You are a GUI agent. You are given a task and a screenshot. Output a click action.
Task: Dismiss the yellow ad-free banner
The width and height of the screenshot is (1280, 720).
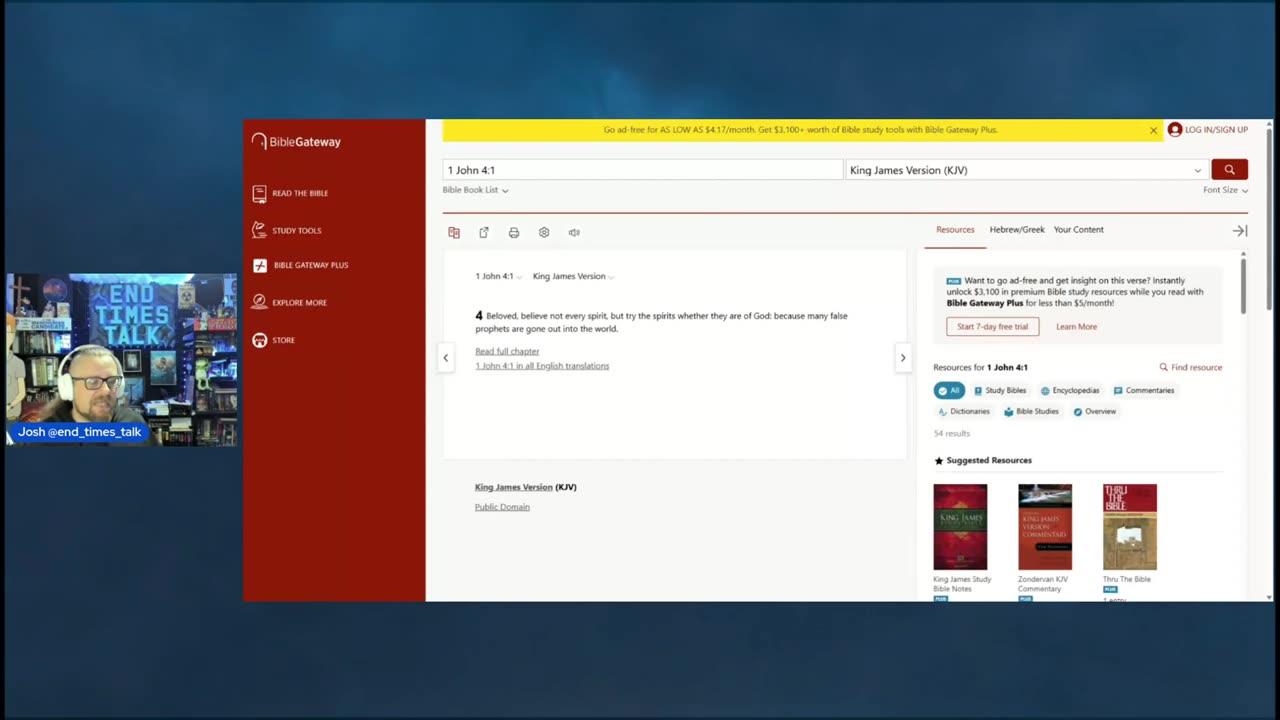click(x=1153, y=130)
